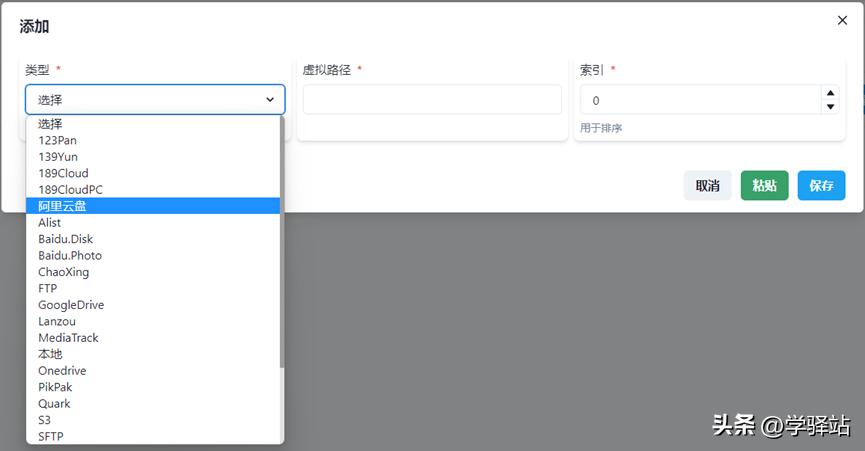Select 139Yun storage type
Screen dimensions: 865x451
click(153, 157)
